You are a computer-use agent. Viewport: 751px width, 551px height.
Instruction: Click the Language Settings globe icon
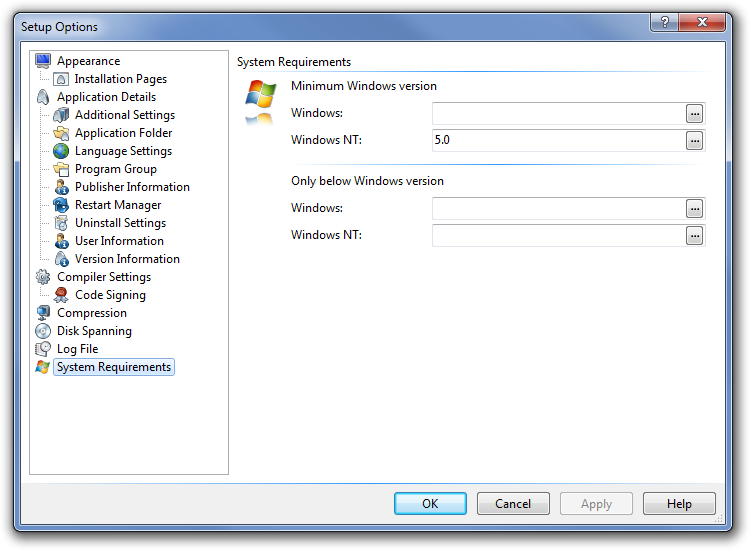(x=61, y=151)
